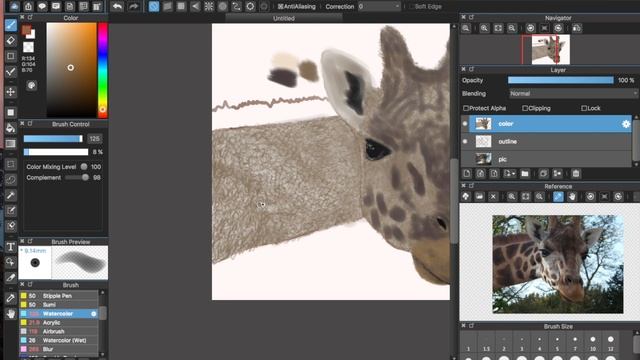Image resolution: width=640 pixels, height=360 pixels.
Task: Enable the radial snap icon
Action: tap(209, 6)
